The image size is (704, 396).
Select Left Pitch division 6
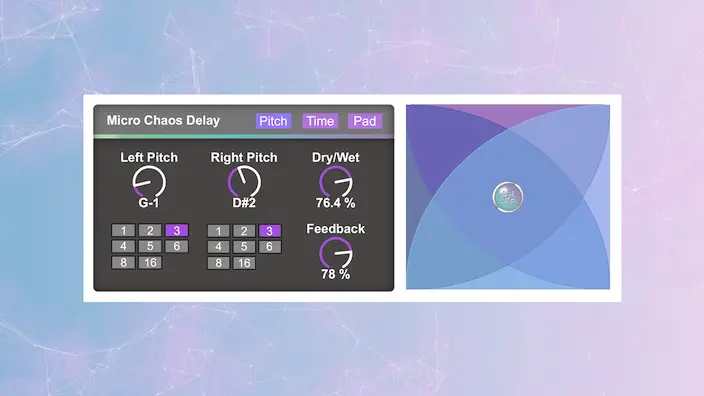176,246
